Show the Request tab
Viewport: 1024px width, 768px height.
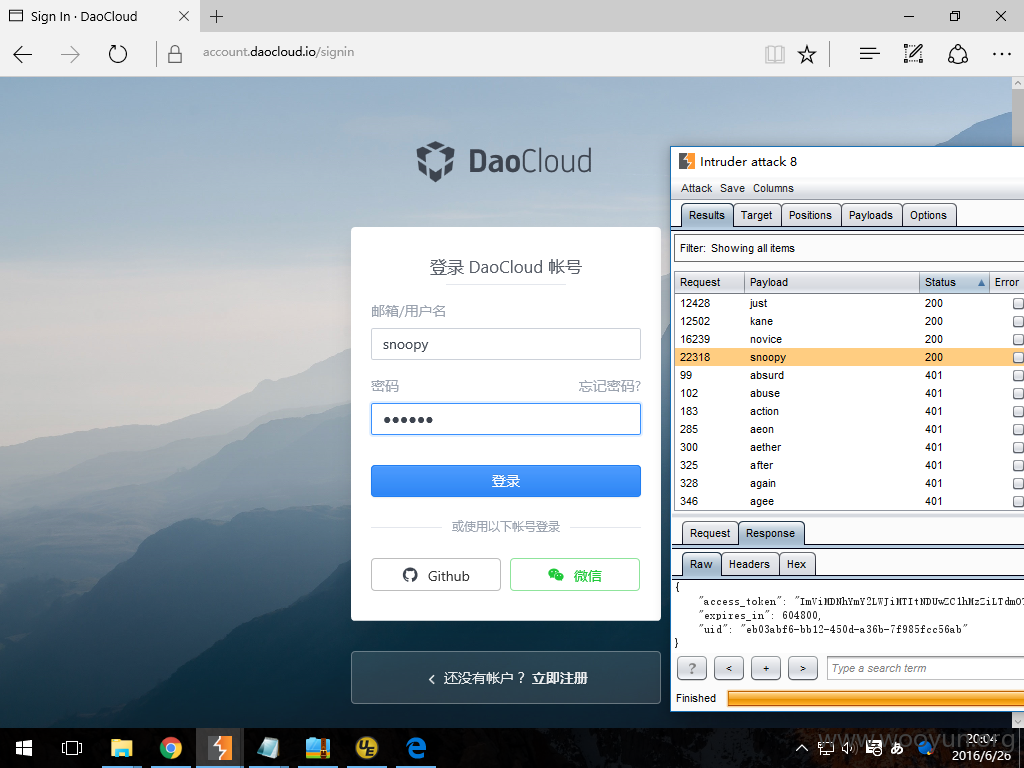point(710,533)
